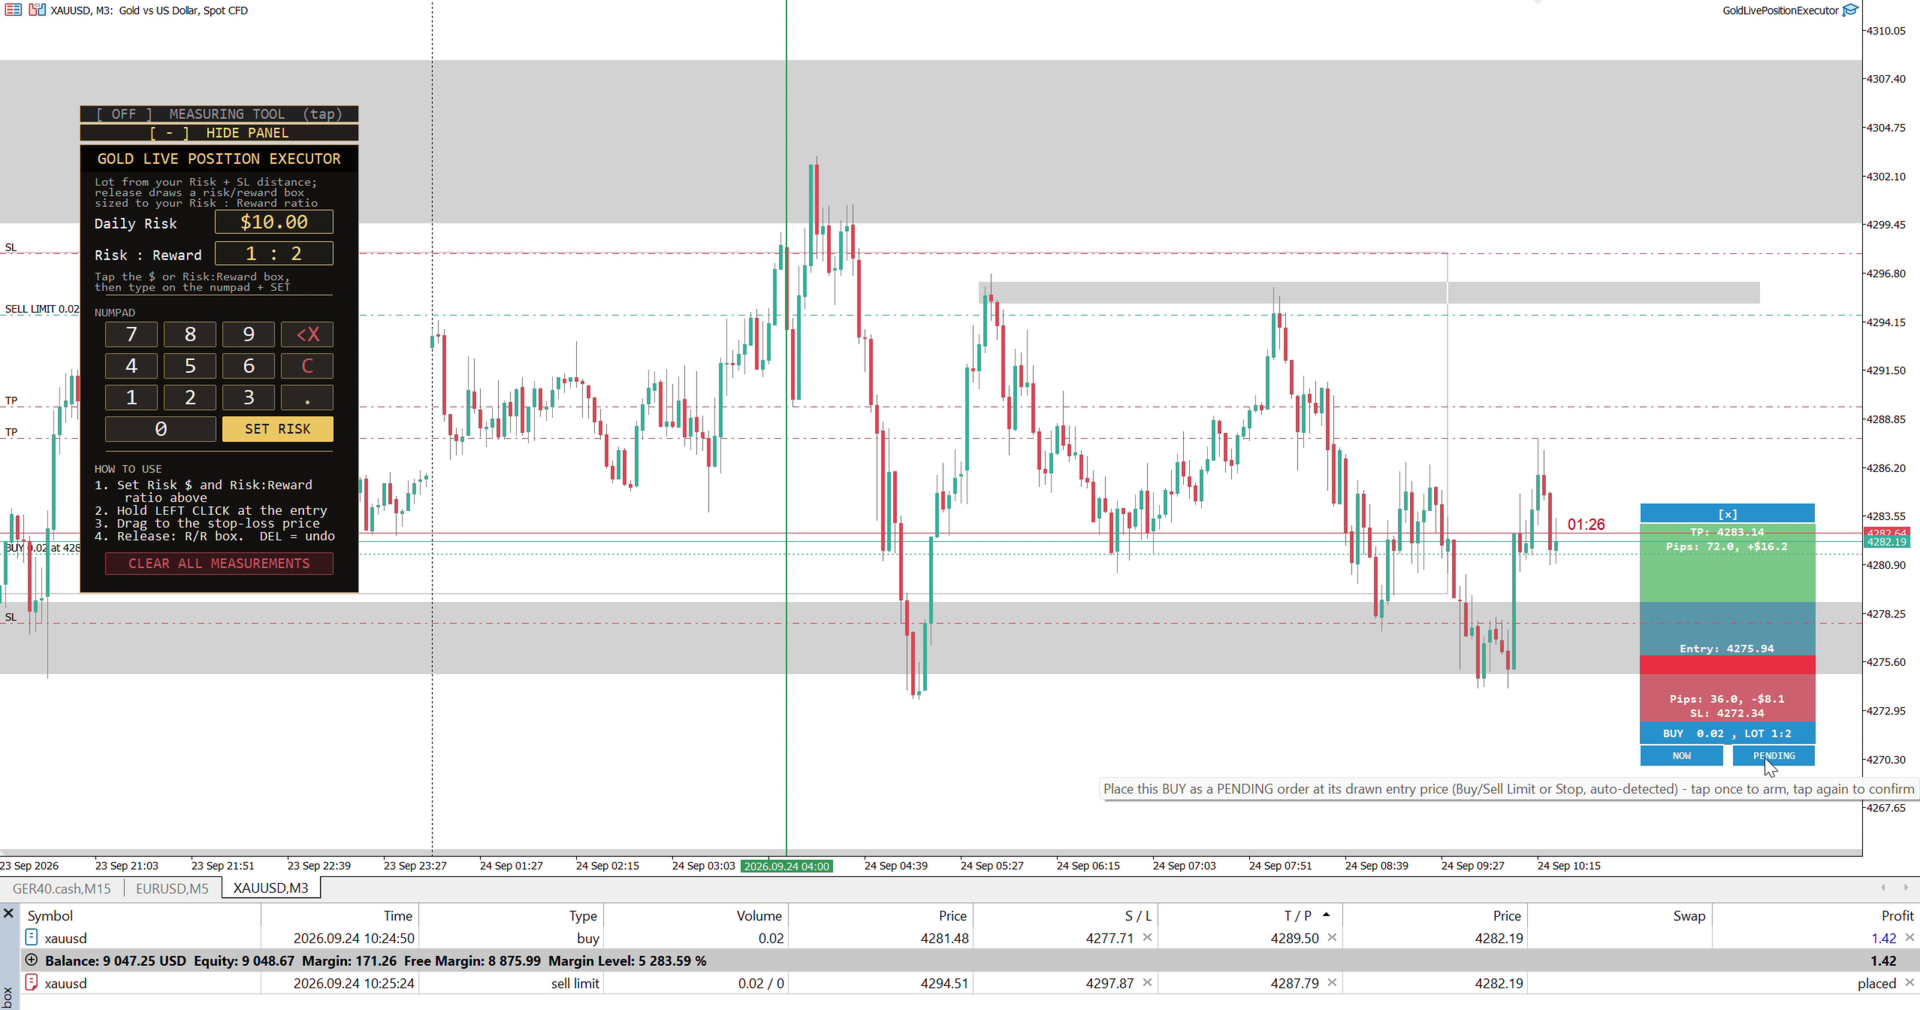Image resolution: width=1920 pixels, height=1010 pixels.
Task: Expand the balance summary row
Action: (x=31, y=960)
